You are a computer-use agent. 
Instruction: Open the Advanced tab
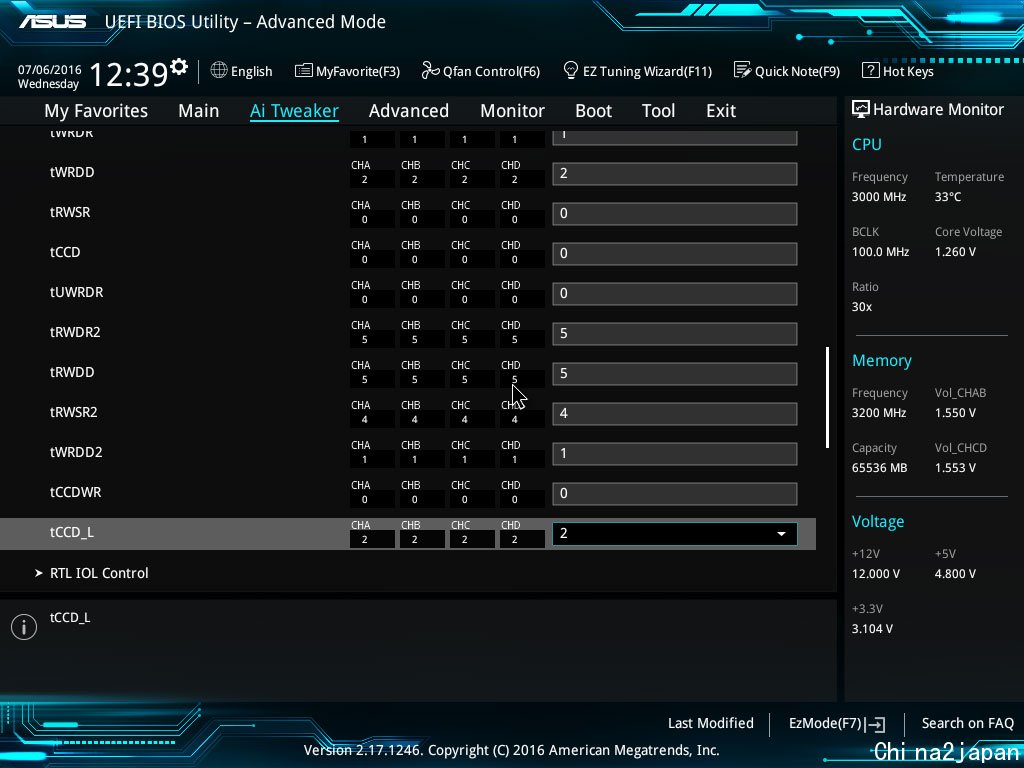pos(409,110)
